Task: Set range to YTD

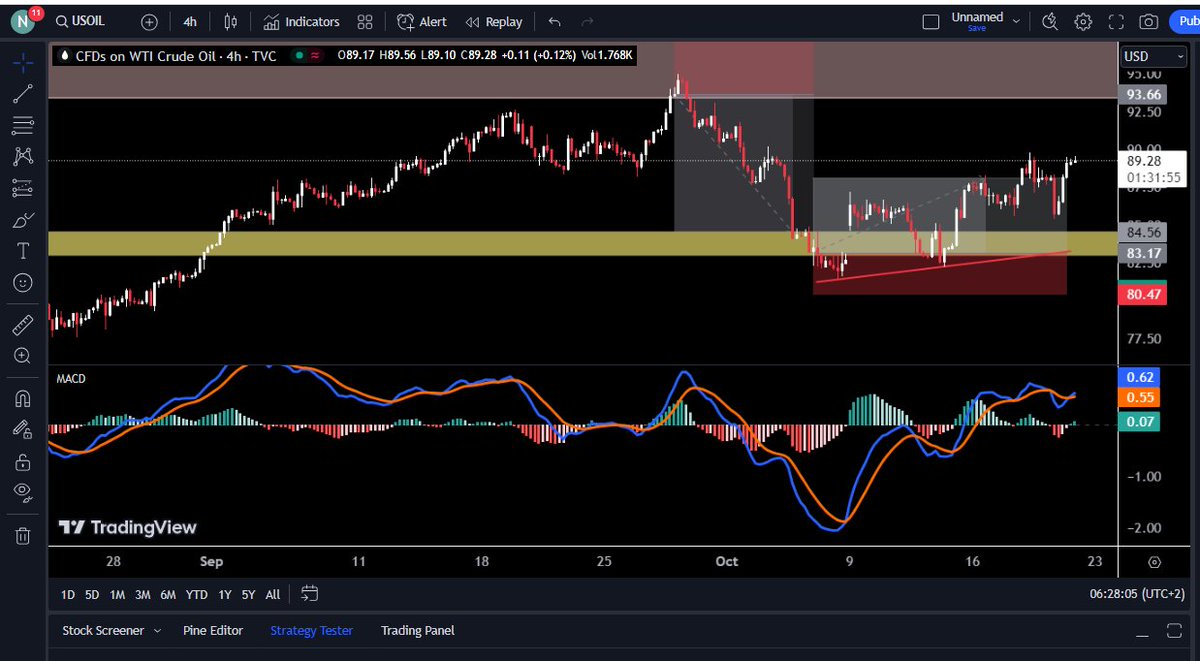Action: pos(196,594)
